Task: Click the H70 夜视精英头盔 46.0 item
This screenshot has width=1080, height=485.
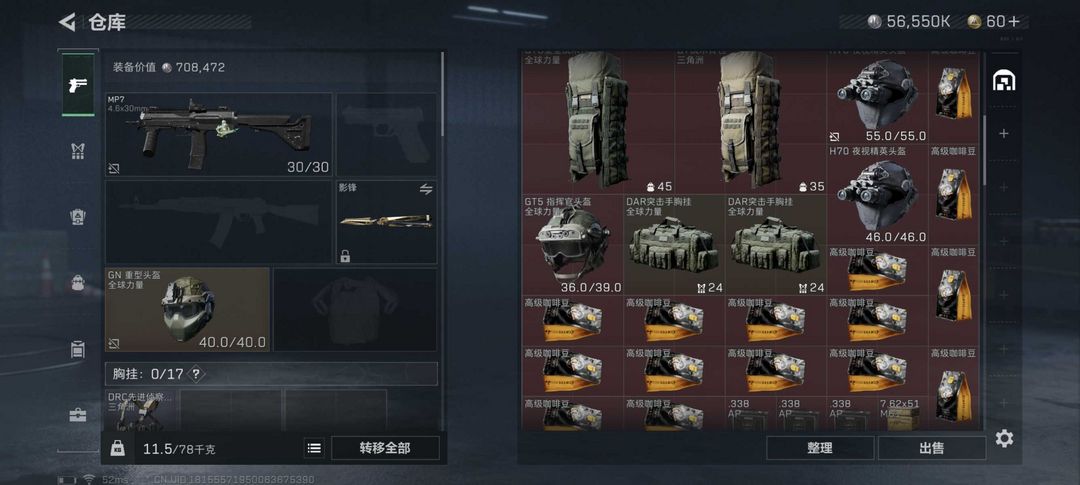Action: tap(877, 194)
